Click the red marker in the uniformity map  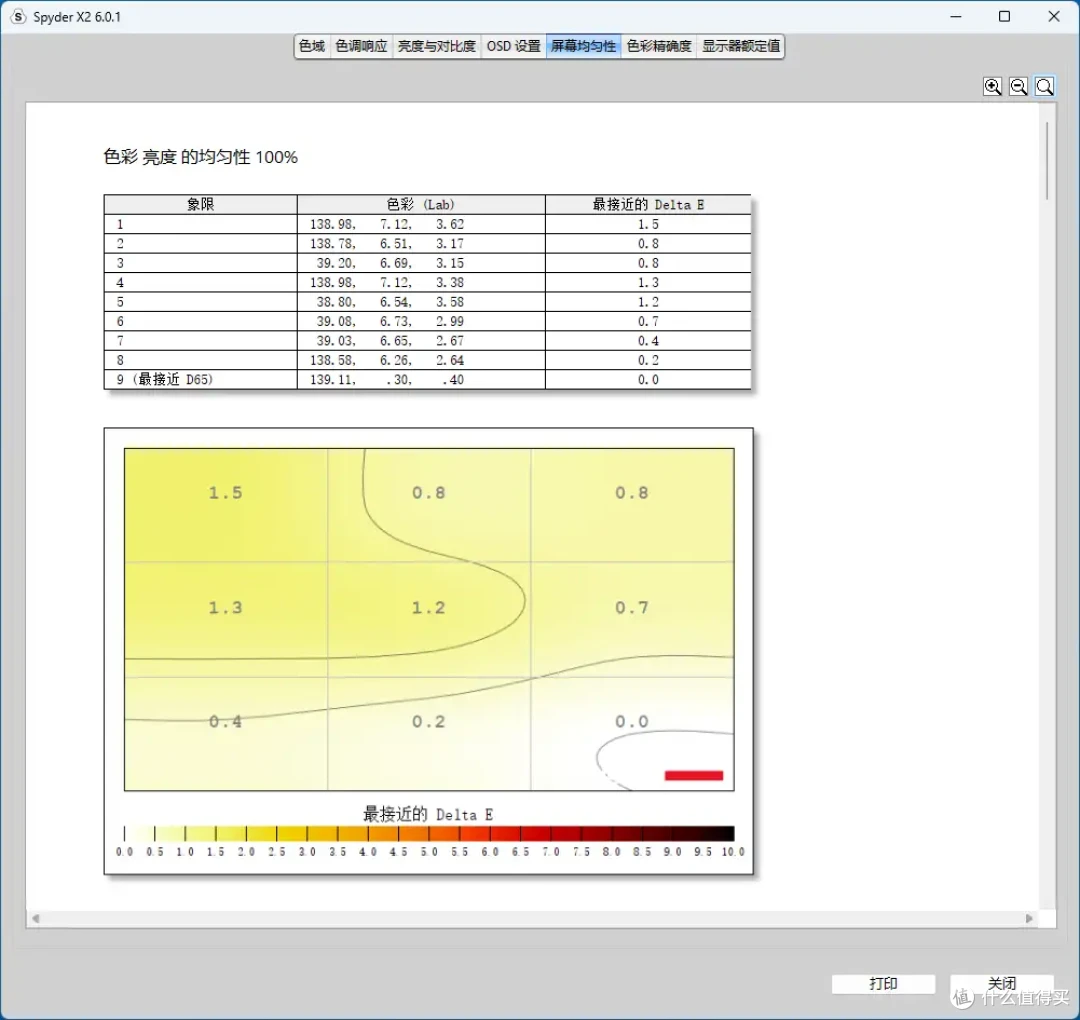pyautogui.click(x=694, y=776)
